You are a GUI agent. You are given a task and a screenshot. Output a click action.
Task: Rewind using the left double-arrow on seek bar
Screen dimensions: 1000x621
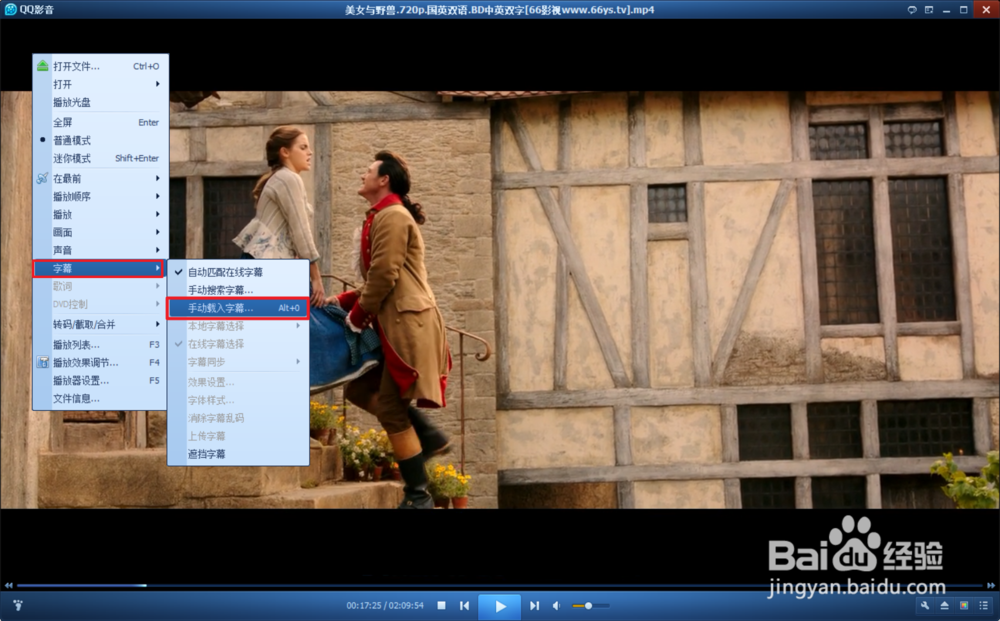8,585
